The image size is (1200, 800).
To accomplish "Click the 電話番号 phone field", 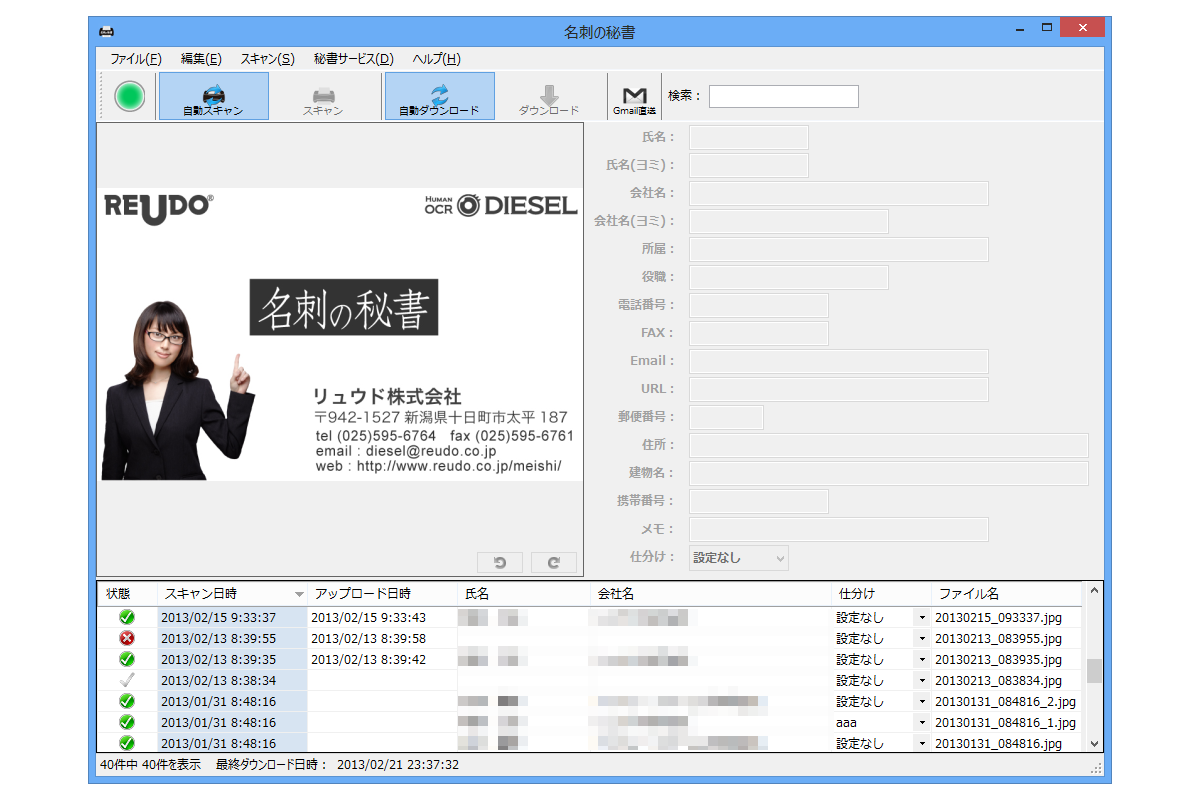I will click(x=759, y=305).
